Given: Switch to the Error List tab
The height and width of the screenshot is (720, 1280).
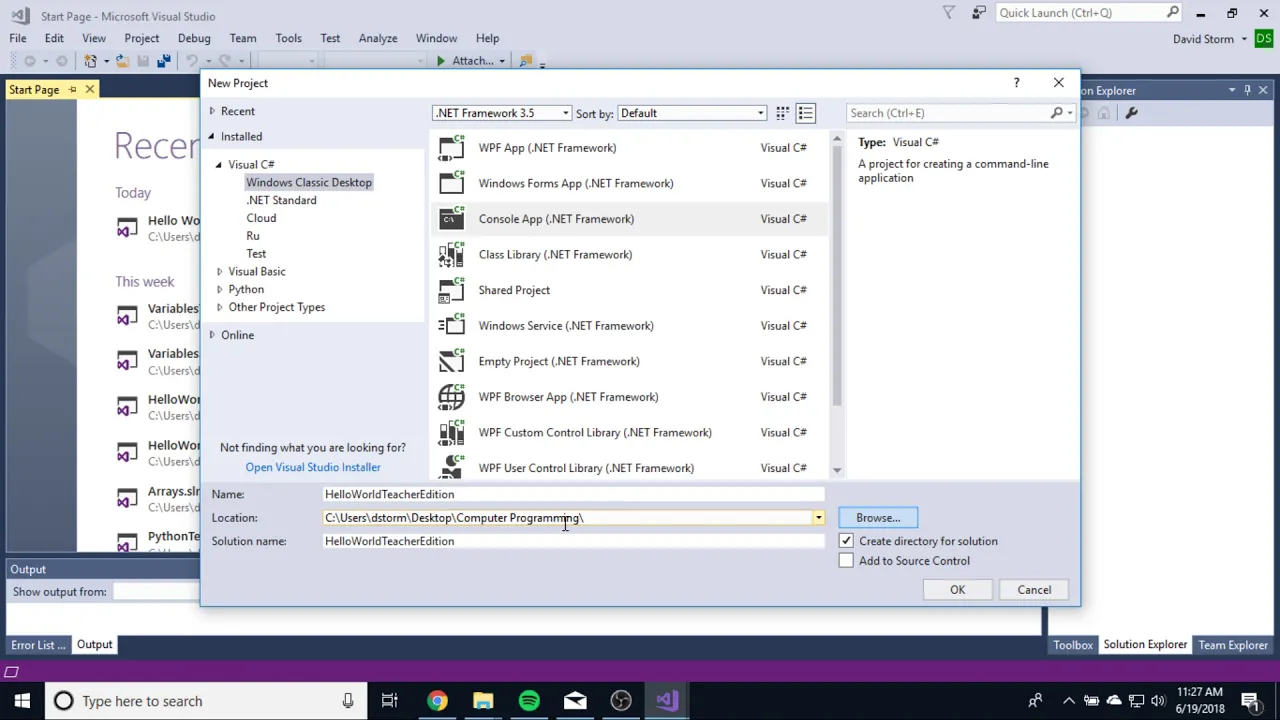Looking at the screenshot, I should click(x=38, y=645).
